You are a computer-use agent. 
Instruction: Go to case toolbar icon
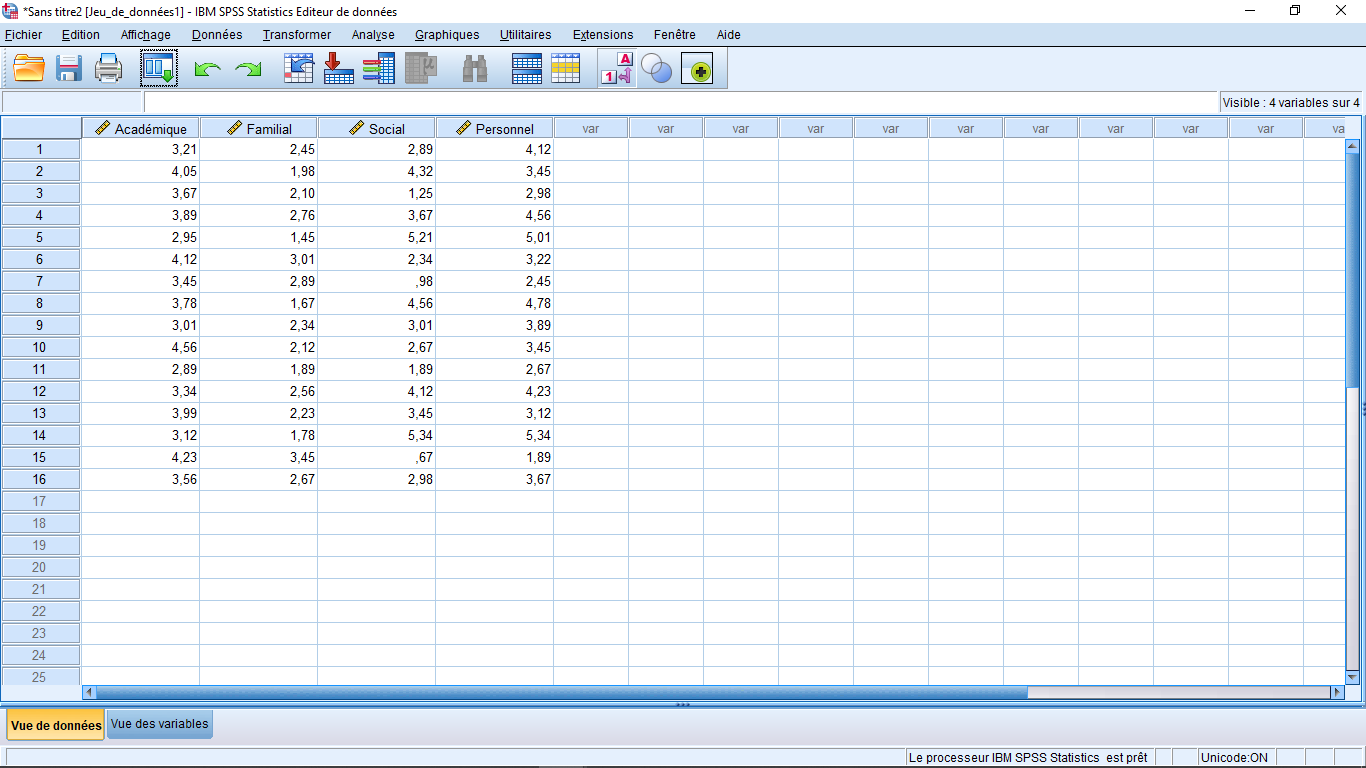(299, 69)
